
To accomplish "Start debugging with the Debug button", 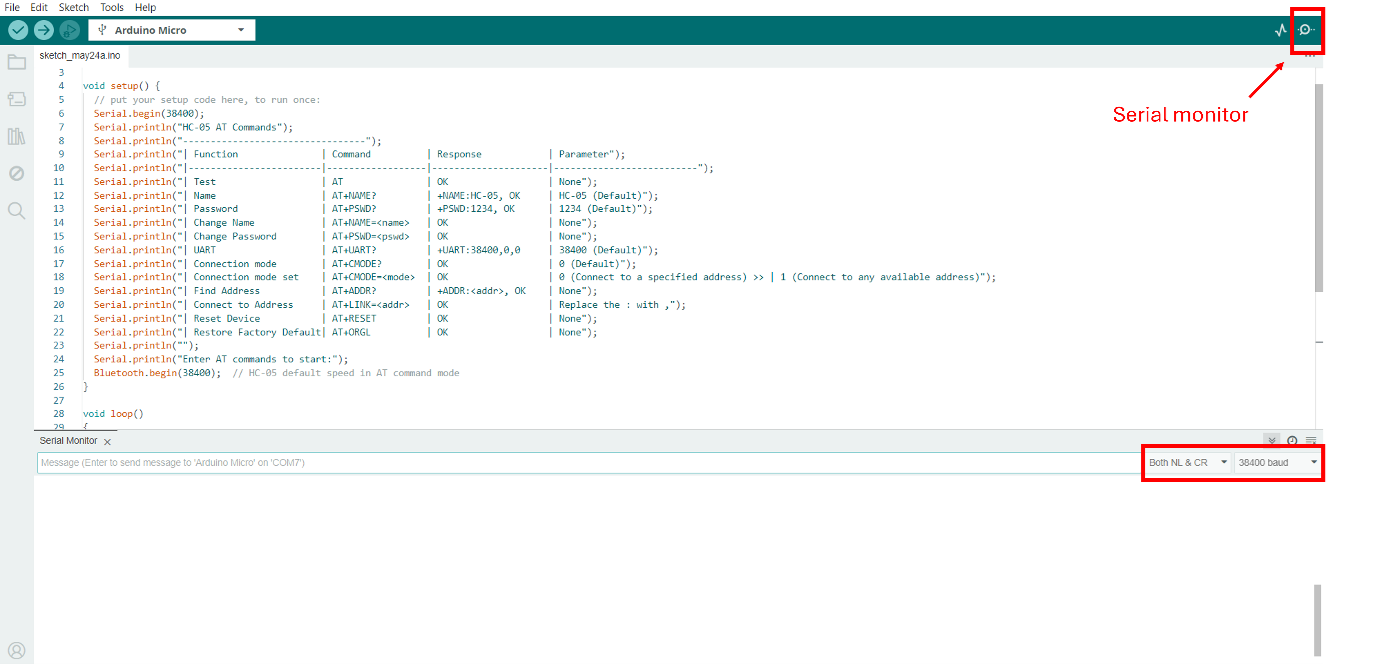I will click(x=70, y=30).
